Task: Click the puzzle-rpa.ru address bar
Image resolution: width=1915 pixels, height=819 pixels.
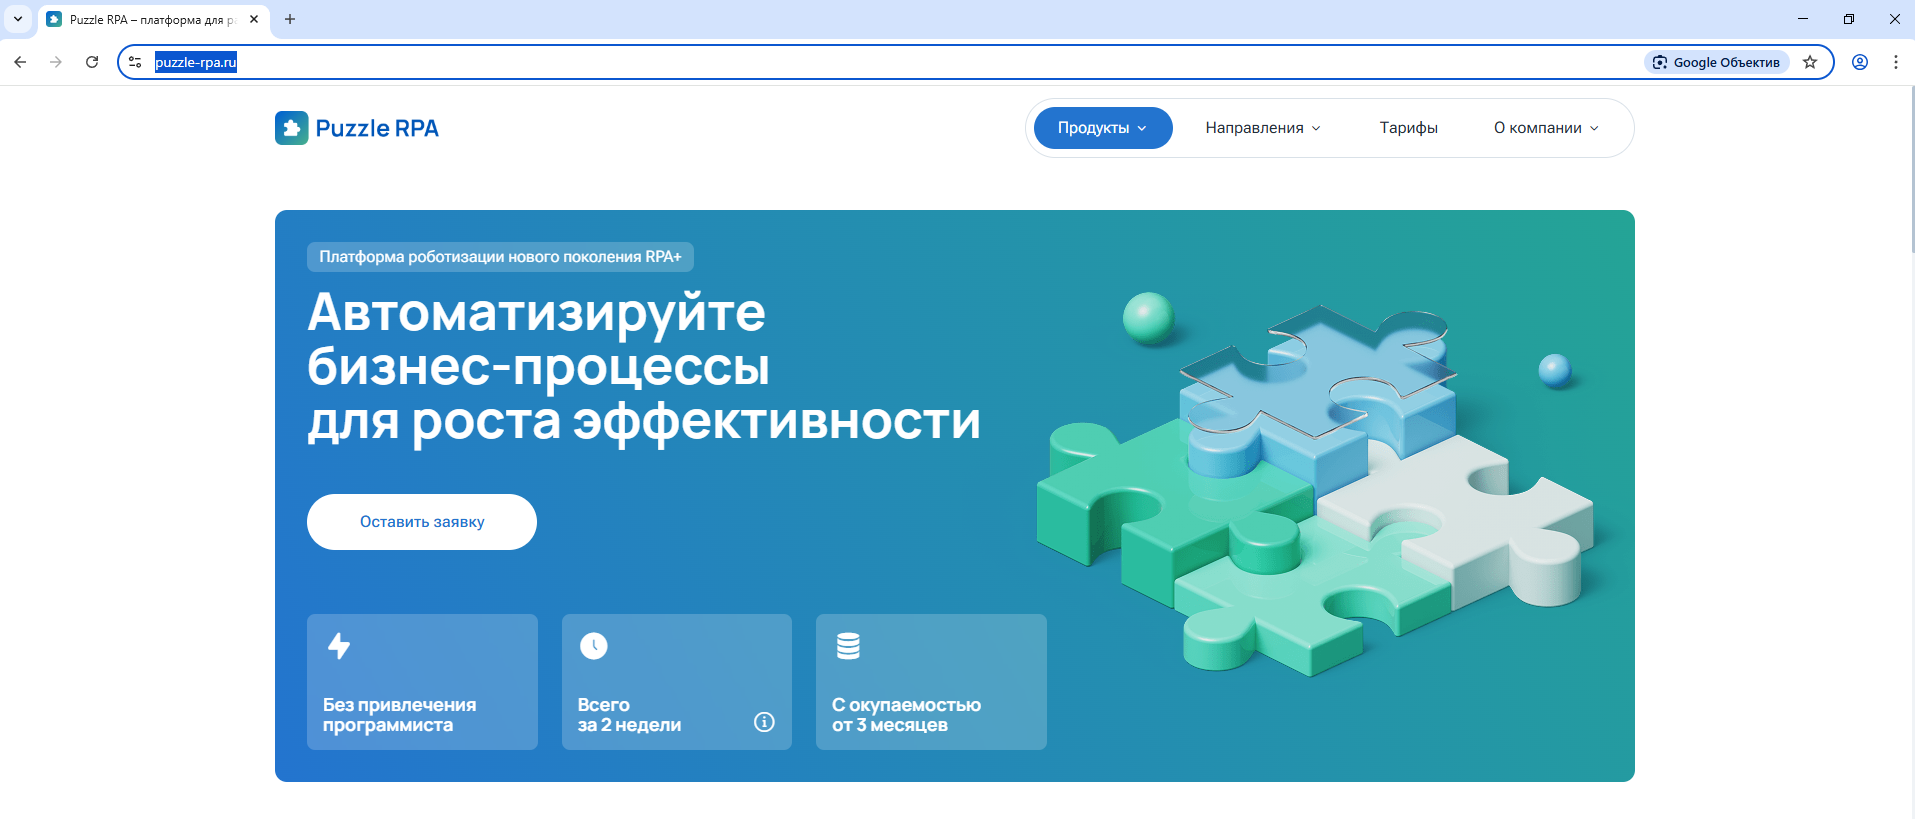Action: (x=800, y=62)
